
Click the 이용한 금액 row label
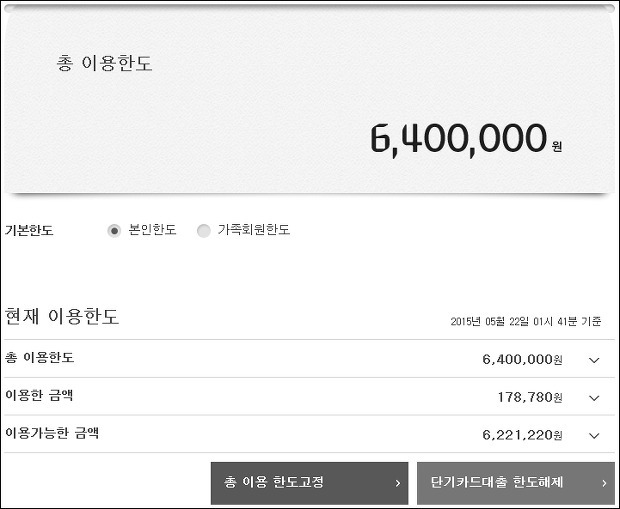[x=39, y=395]
